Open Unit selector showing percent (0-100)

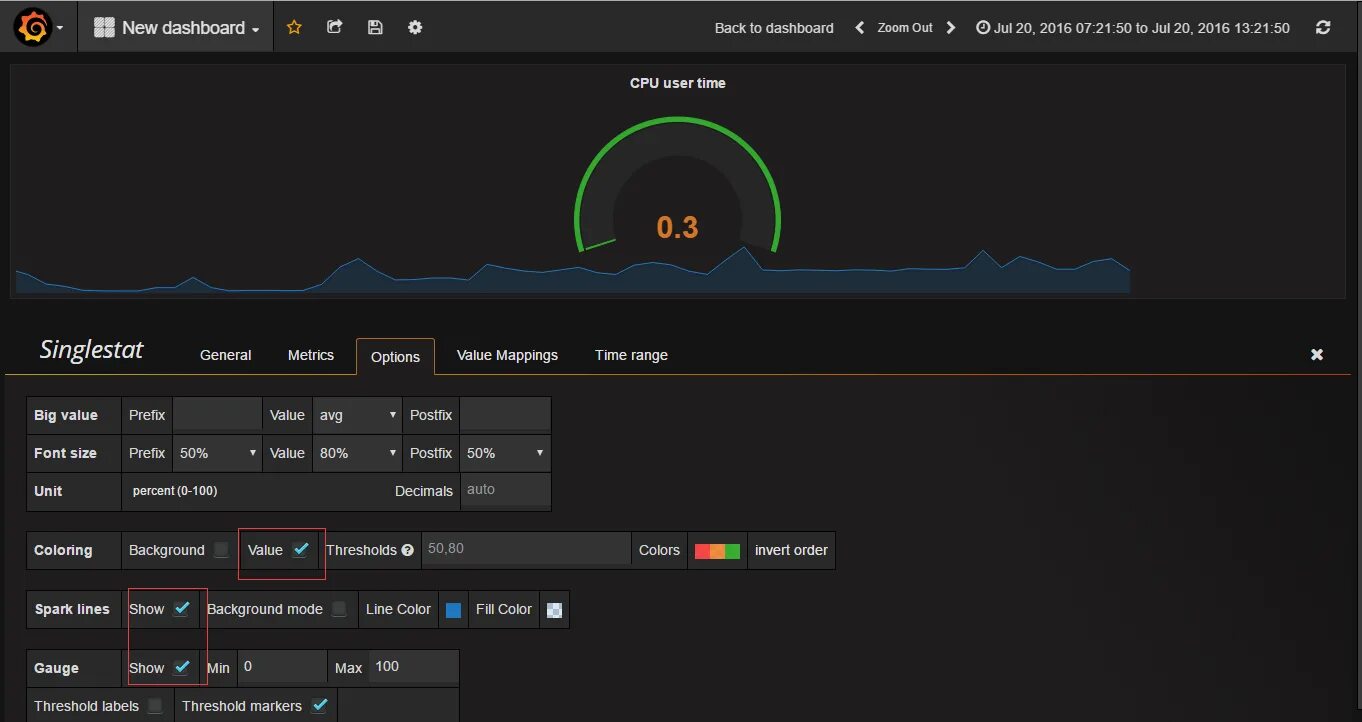(175, 491)
